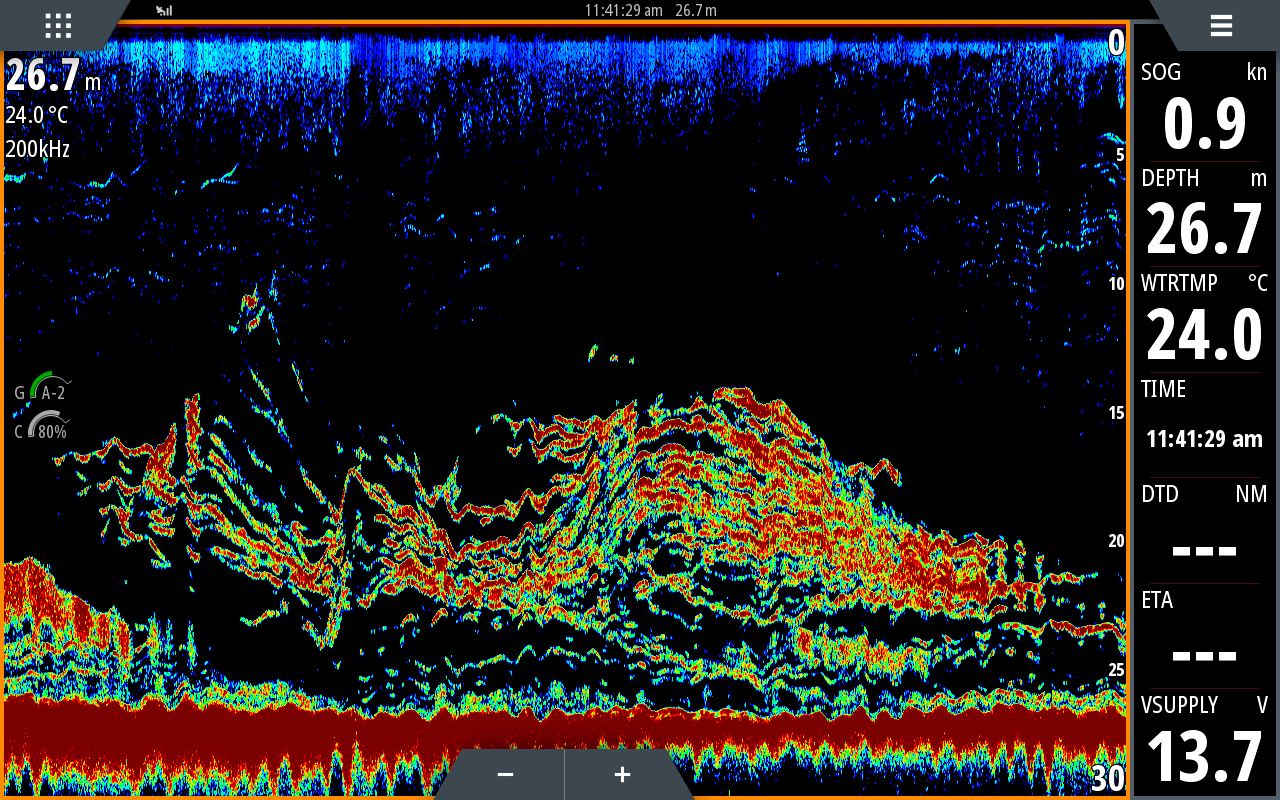Screen dimensions: 1280x800
Task: Click the plus zoom in button
Action: coord(622,774)
